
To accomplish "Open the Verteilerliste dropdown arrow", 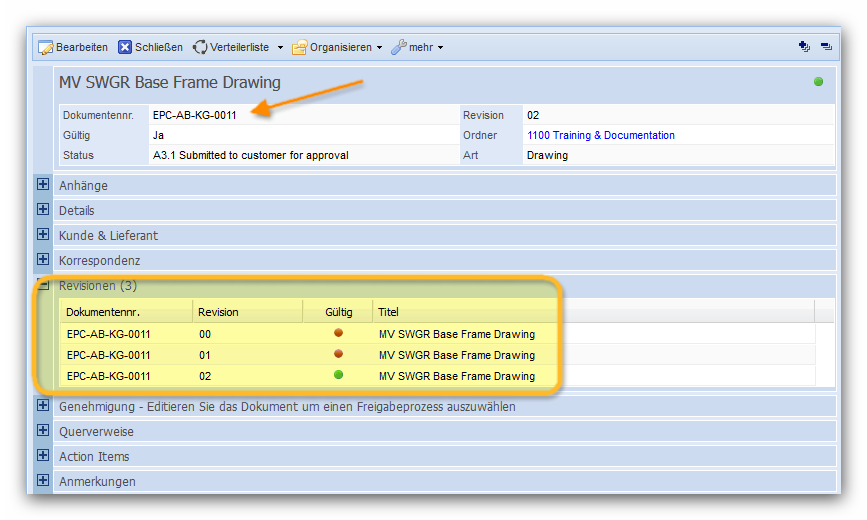I will tap(280, 48).
